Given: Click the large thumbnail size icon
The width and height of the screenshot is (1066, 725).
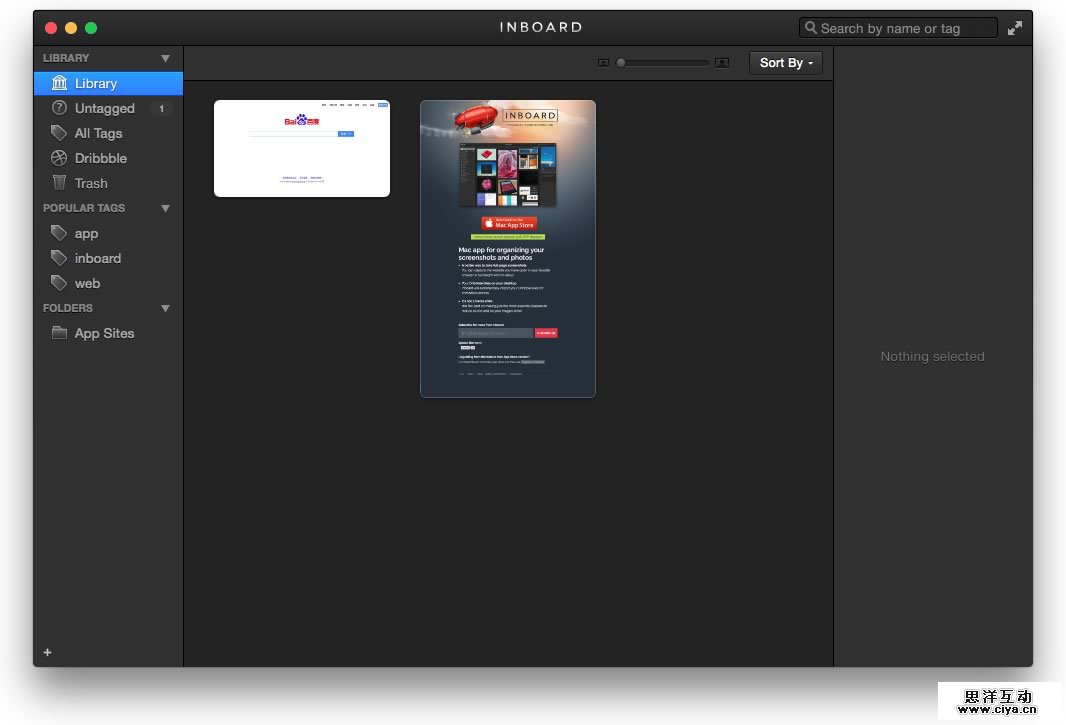Looking at the screenshot, I should pos(722,63).
